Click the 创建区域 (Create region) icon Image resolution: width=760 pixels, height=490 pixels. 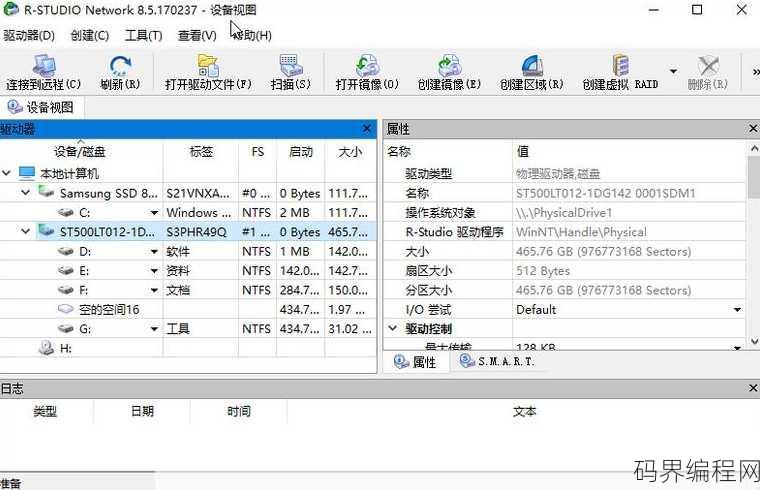(532, 66)
